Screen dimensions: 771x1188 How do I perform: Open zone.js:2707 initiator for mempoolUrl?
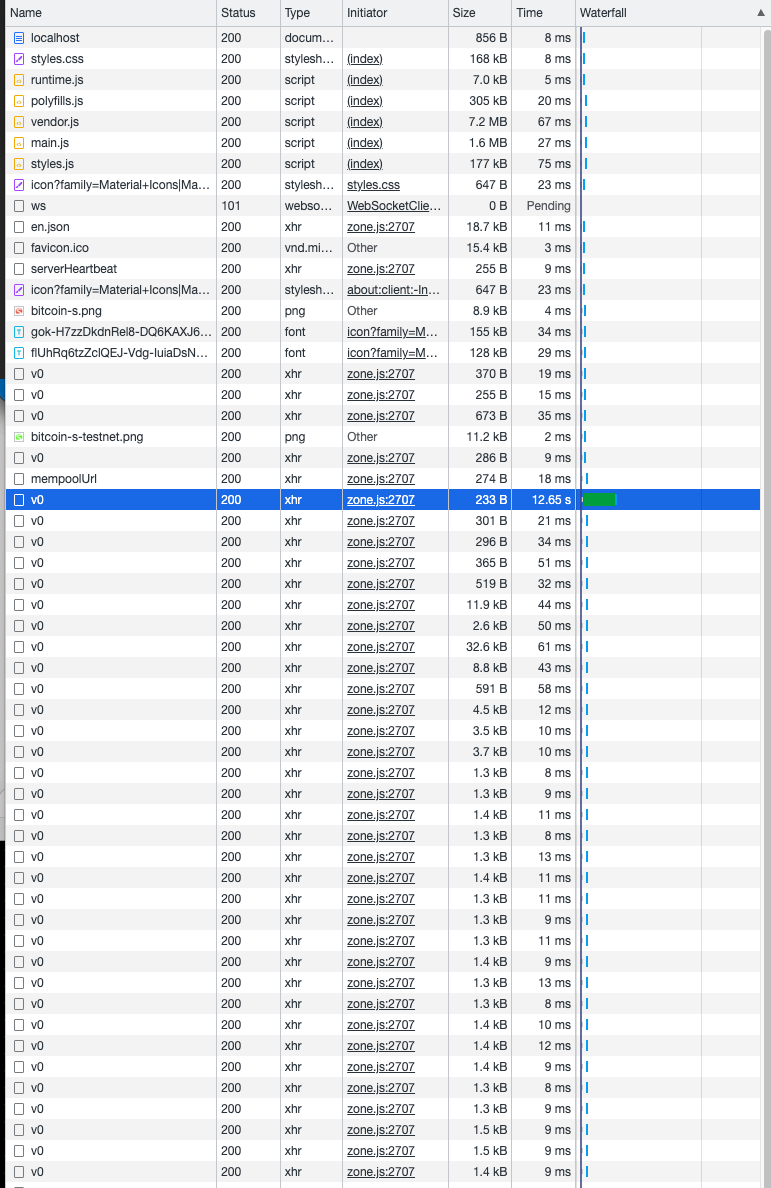381,479
